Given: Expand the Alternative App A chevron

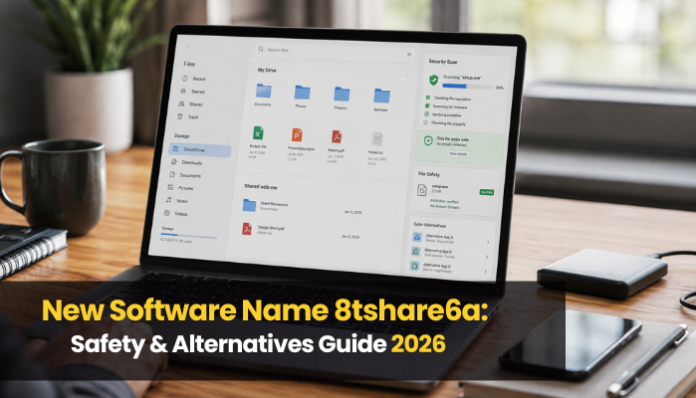Looking at the screenshot, I should [x=488, y=242].
